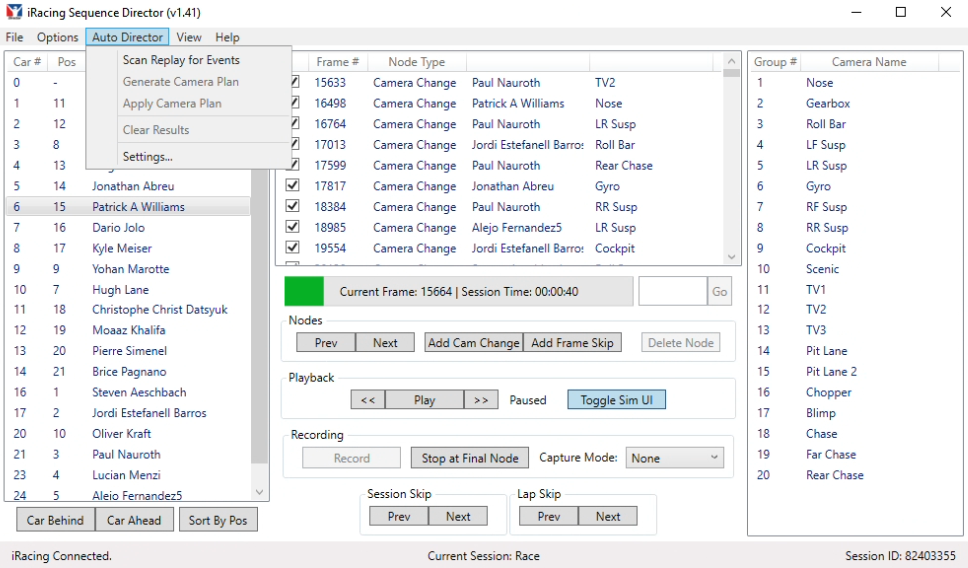Fast forward with the >> button
This screenshot has height=568, width=968.
(x=481, y=400)
